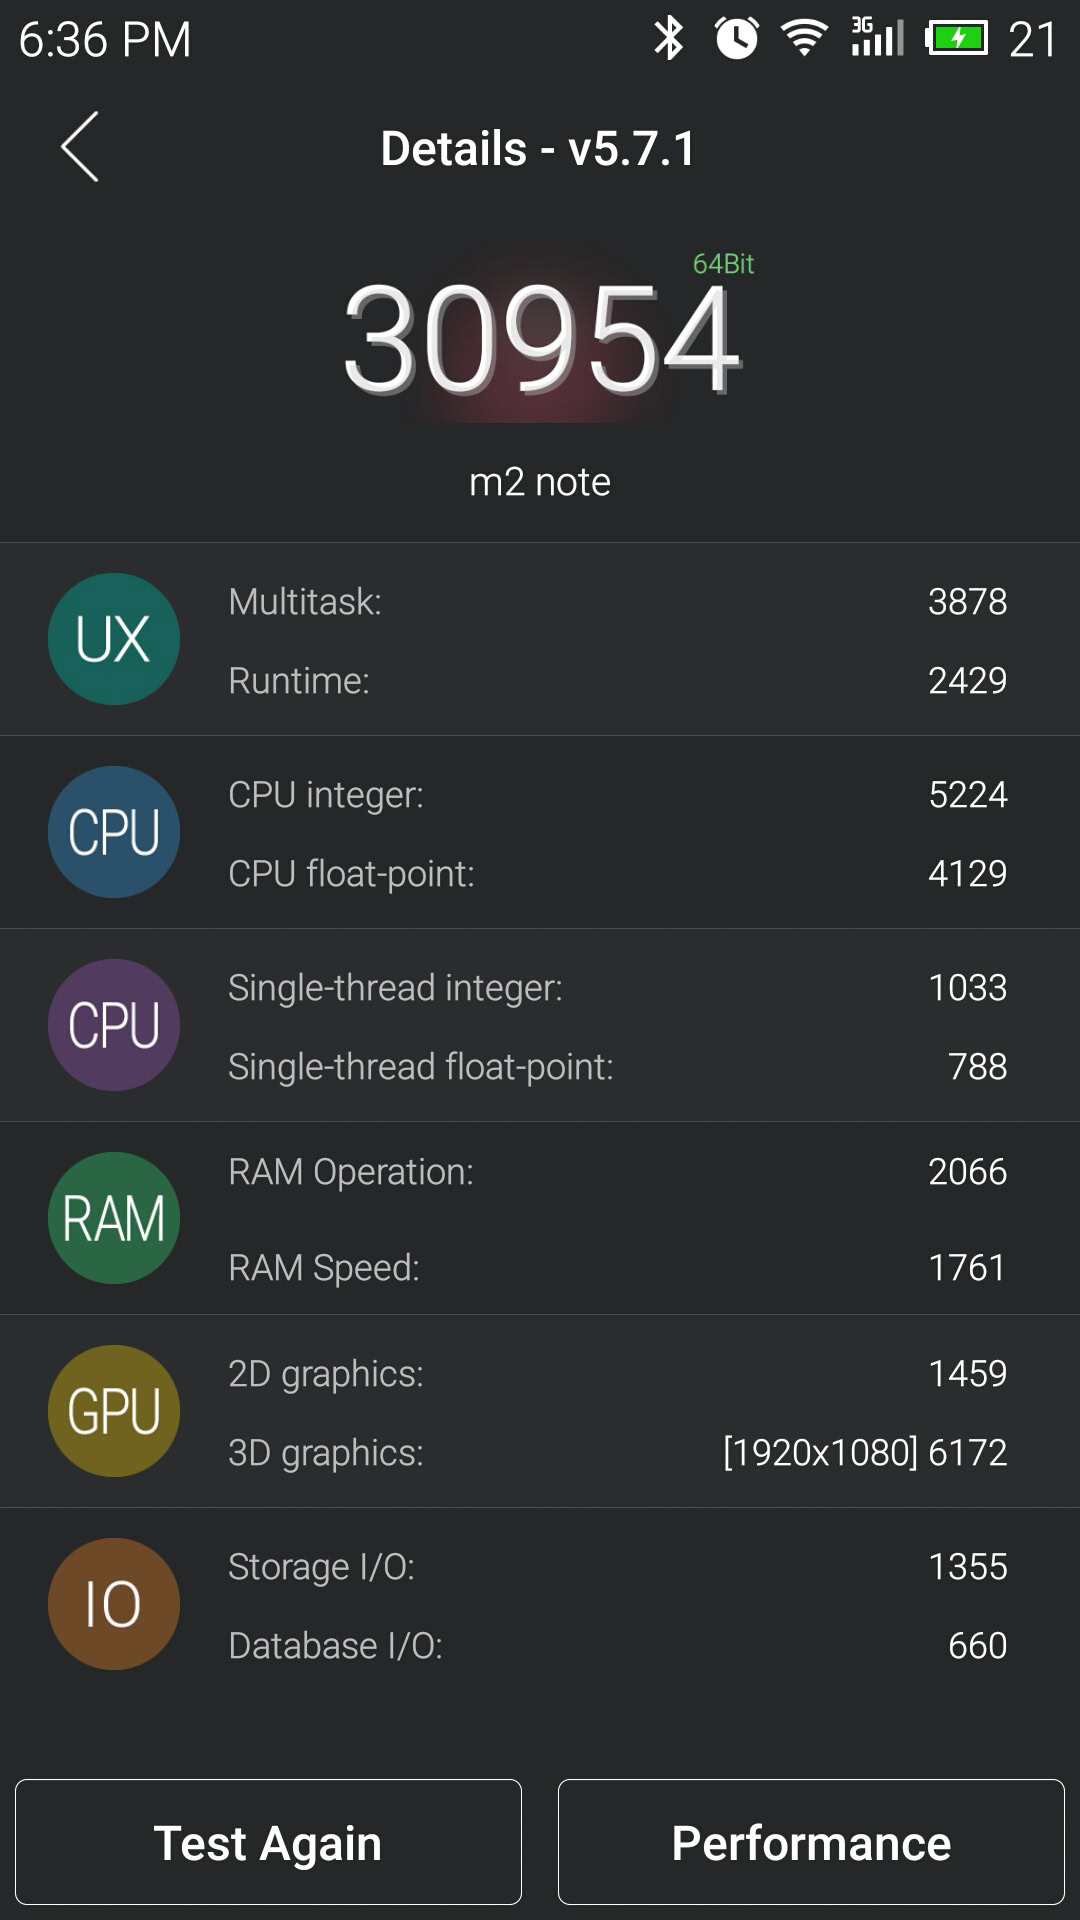Tap the 3D graphics result row

click(617, 1453)
